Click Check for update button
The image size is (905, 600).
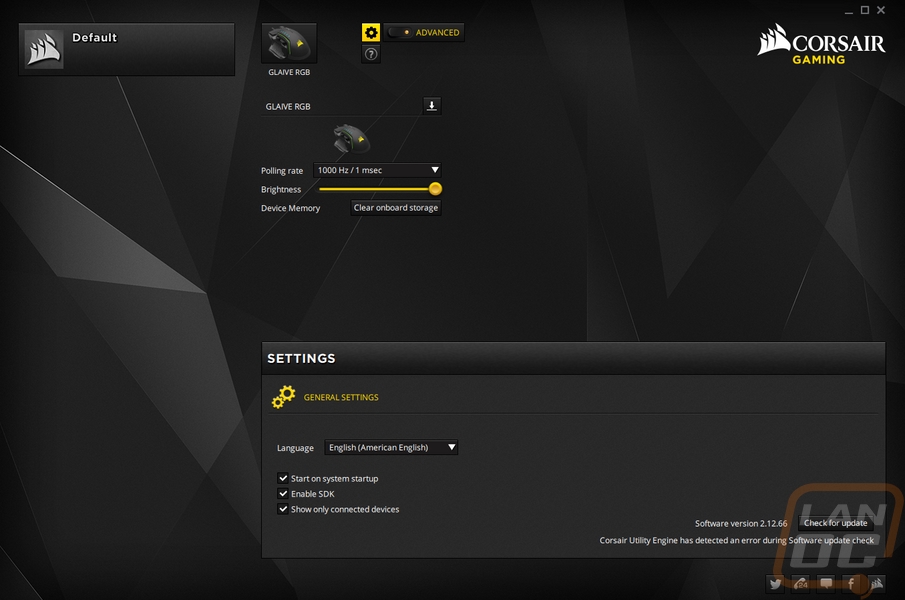point(836,523)
